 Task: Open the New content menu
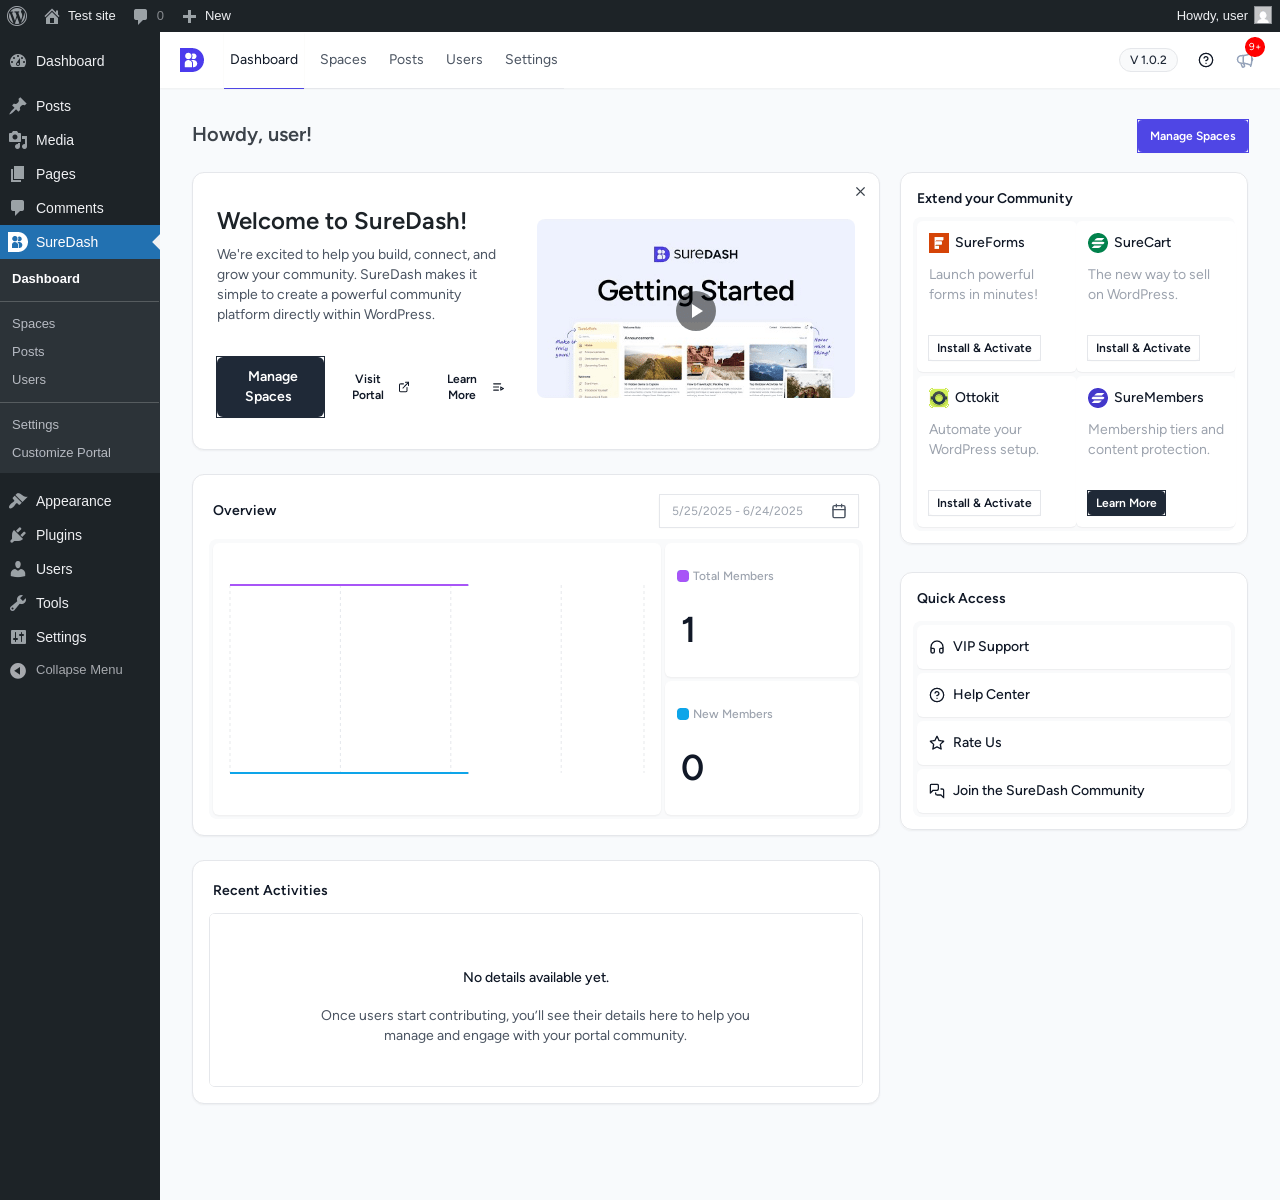click(206, 16)
